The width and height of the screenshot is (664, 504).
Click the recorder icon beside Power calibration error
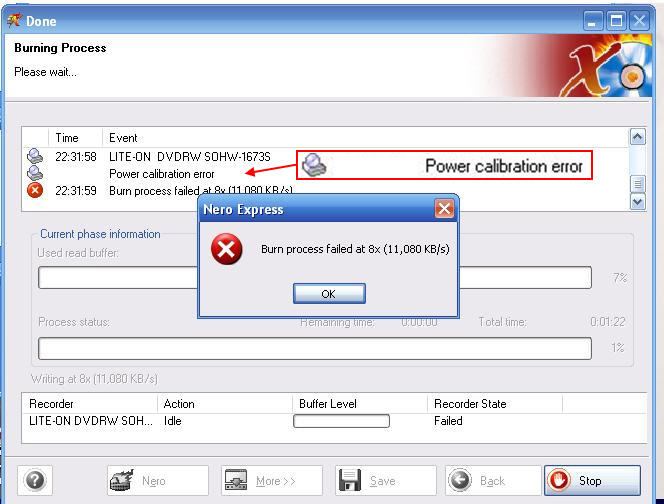(35, 173)
